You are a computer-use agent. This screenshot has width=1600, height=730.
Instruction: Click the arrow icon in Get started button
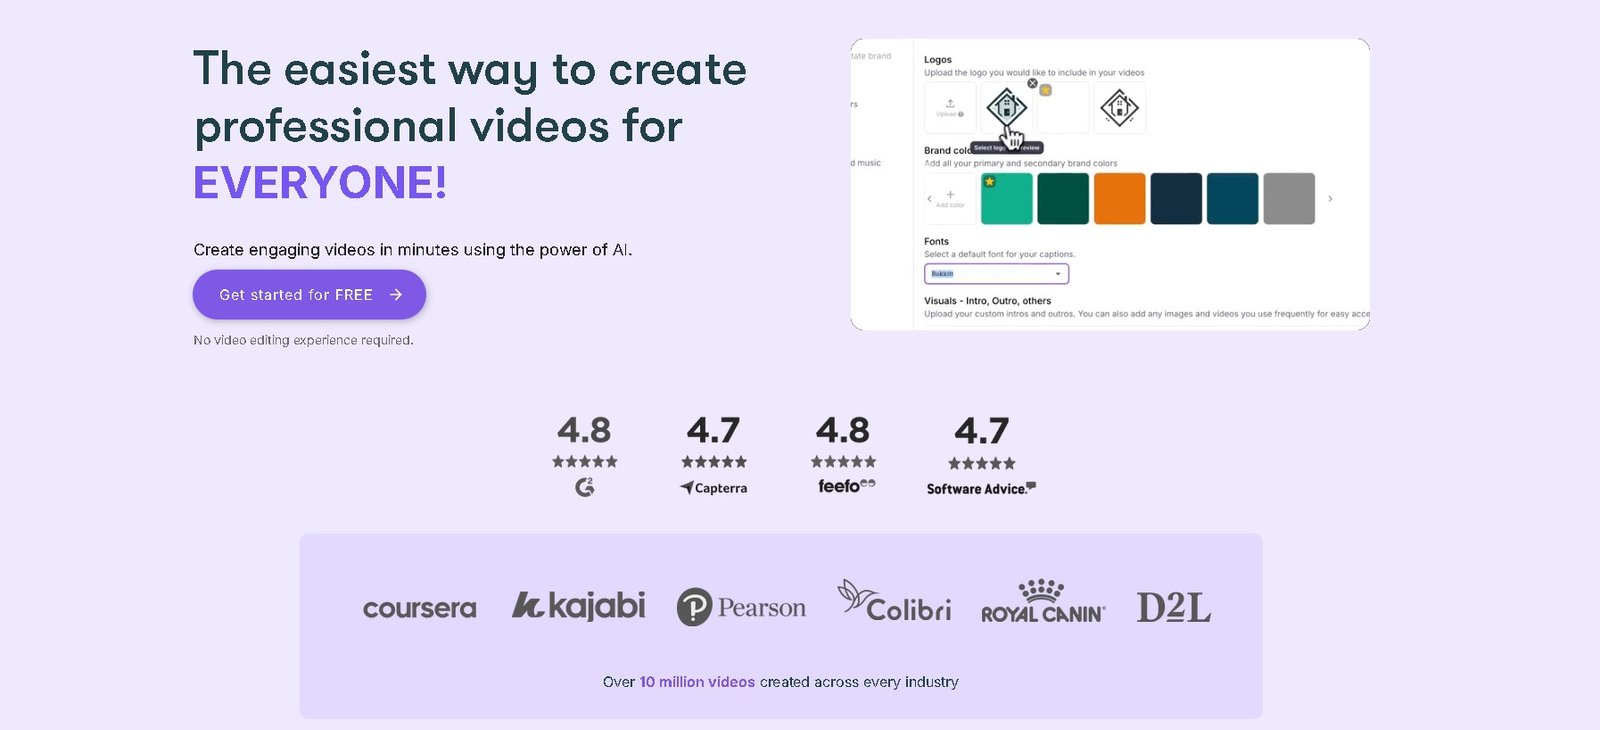coord(396,295)
